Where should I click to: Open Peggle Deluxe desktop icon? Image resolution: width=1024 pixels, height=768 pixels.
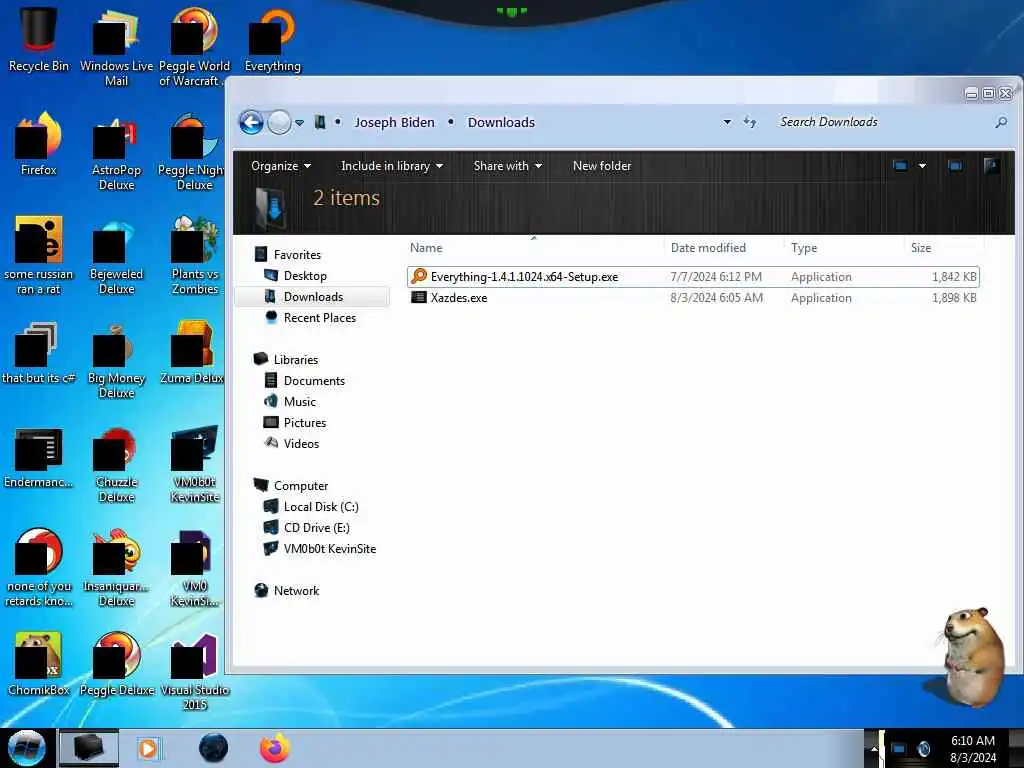tap(116, 663)
